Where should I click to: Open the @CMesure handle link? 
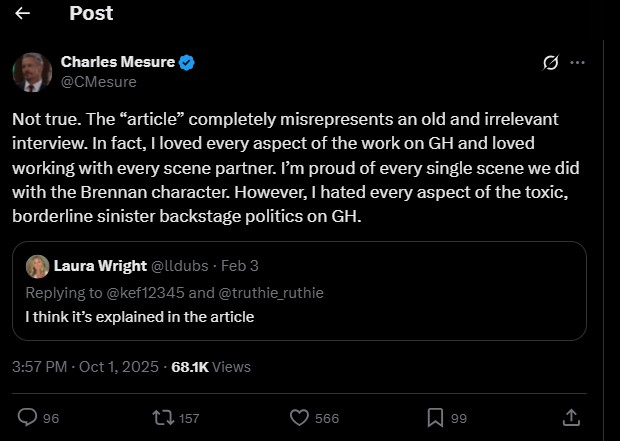tap(98, 81)
